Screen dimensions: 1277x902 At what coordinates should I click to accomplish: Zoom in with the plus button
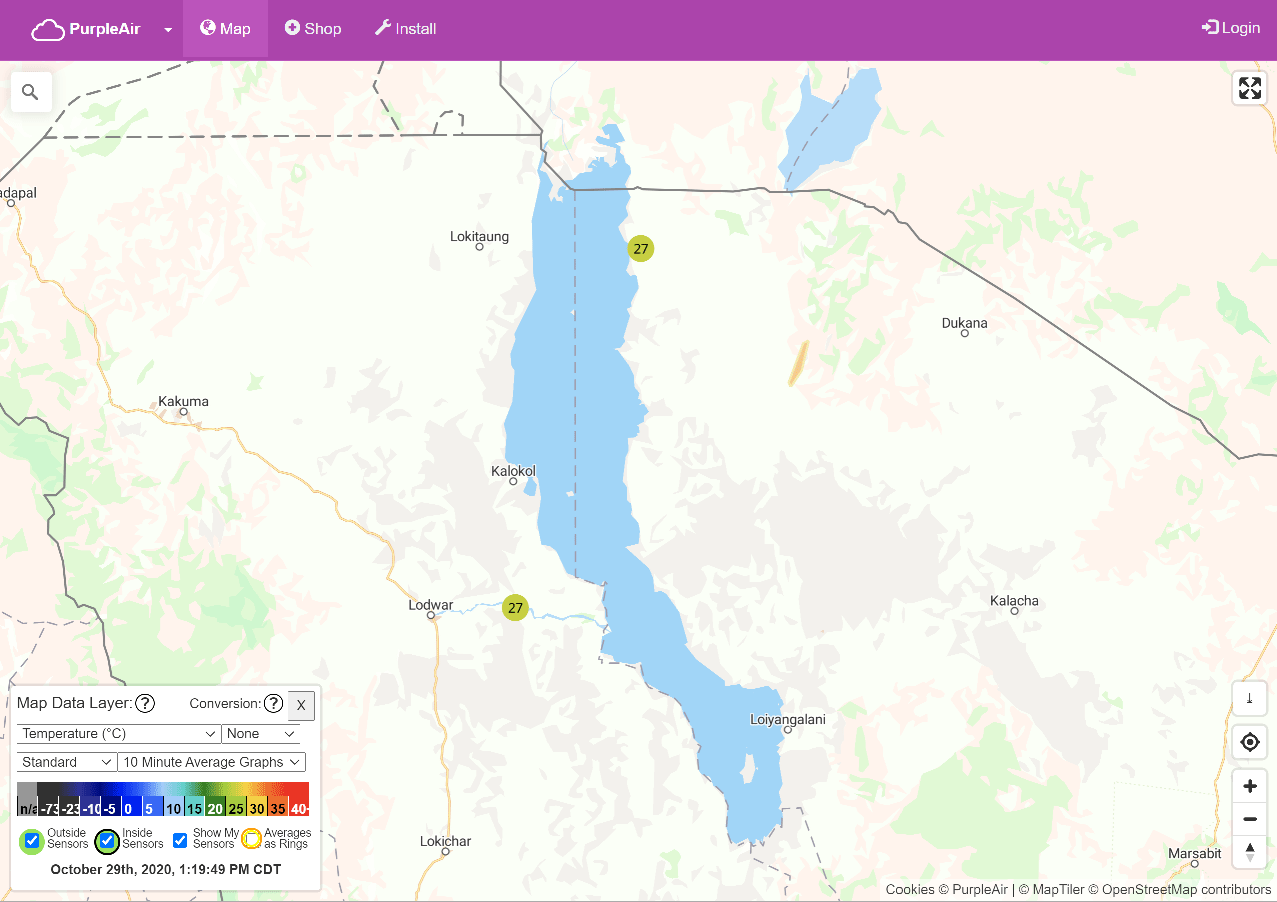click(x=1249, y=786)
